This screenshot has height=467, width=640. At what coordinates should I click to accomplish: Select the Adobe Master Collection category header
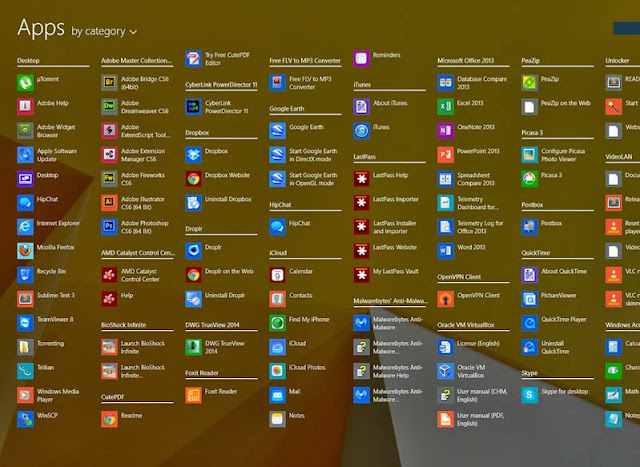pyautogui.click(x=136, y=60)
